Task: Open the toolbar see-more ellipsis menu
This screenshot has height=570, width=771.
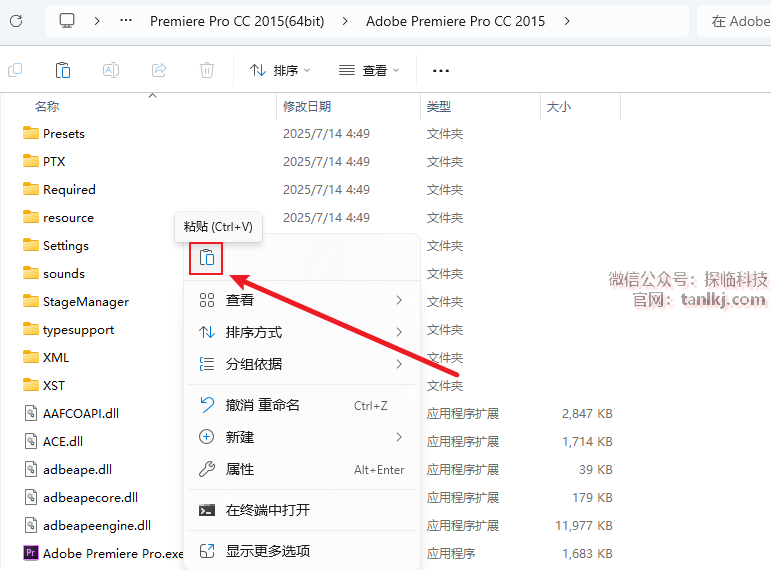Action: click(x=441, y=71)
